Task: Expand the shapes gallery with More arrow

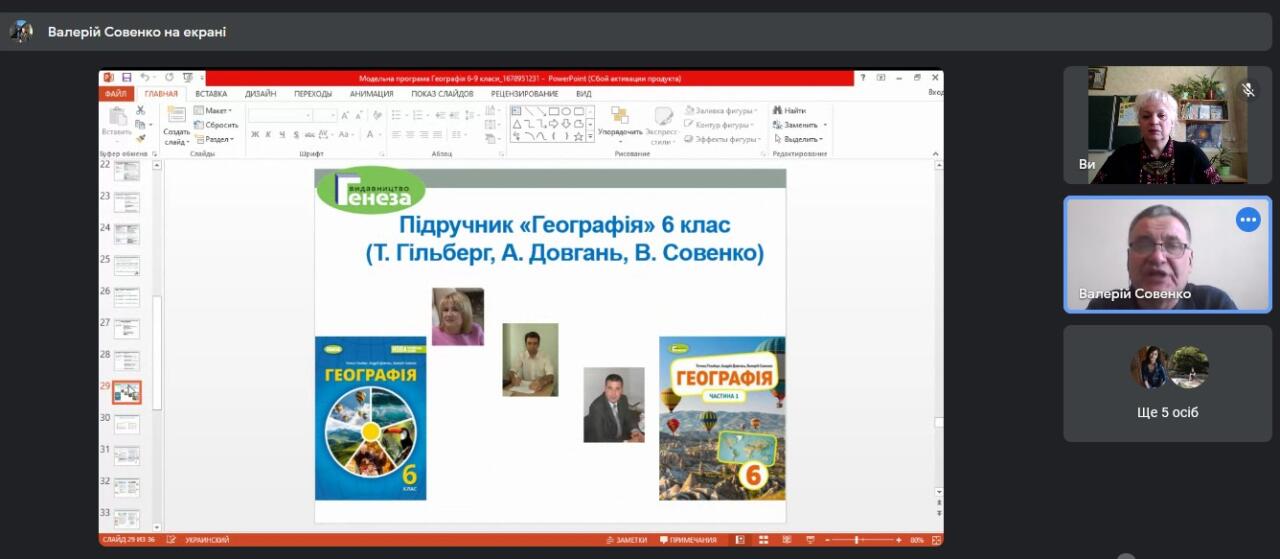Action: click(590, 136)
